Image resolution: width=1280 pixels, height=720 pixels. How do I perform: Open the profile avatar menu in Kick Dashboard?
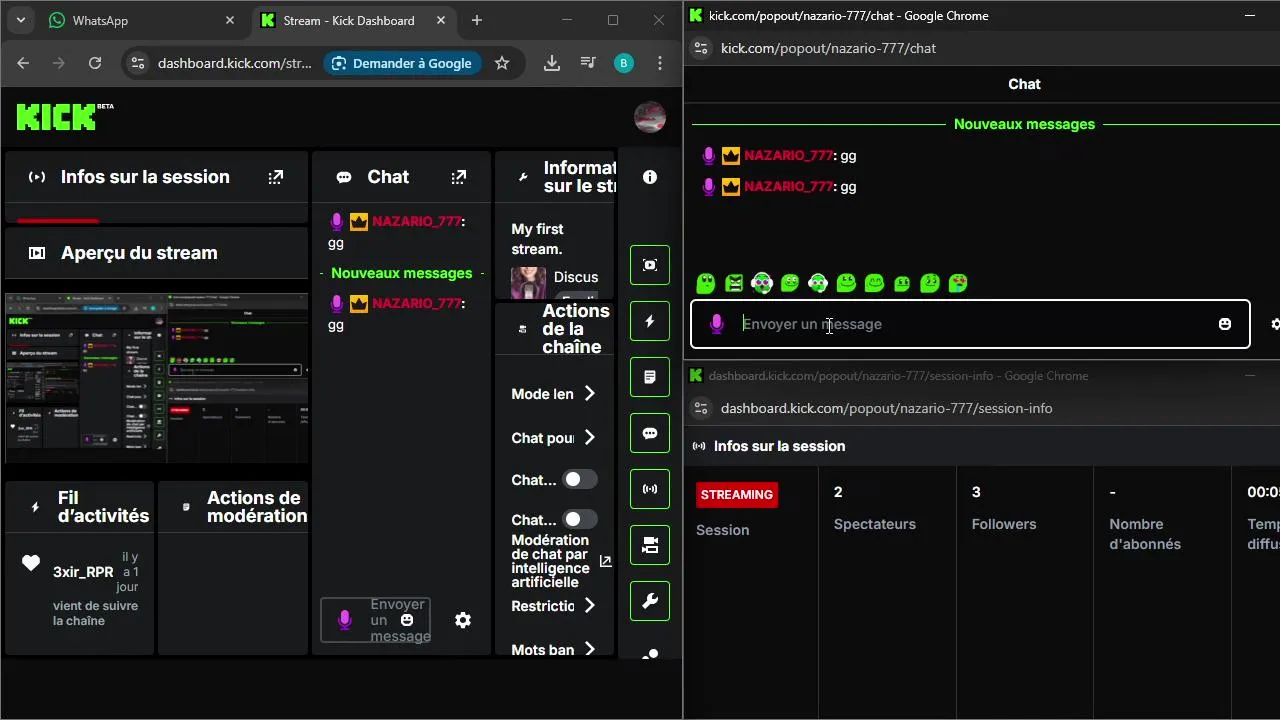pyautogui.click(x=650, y=117)
